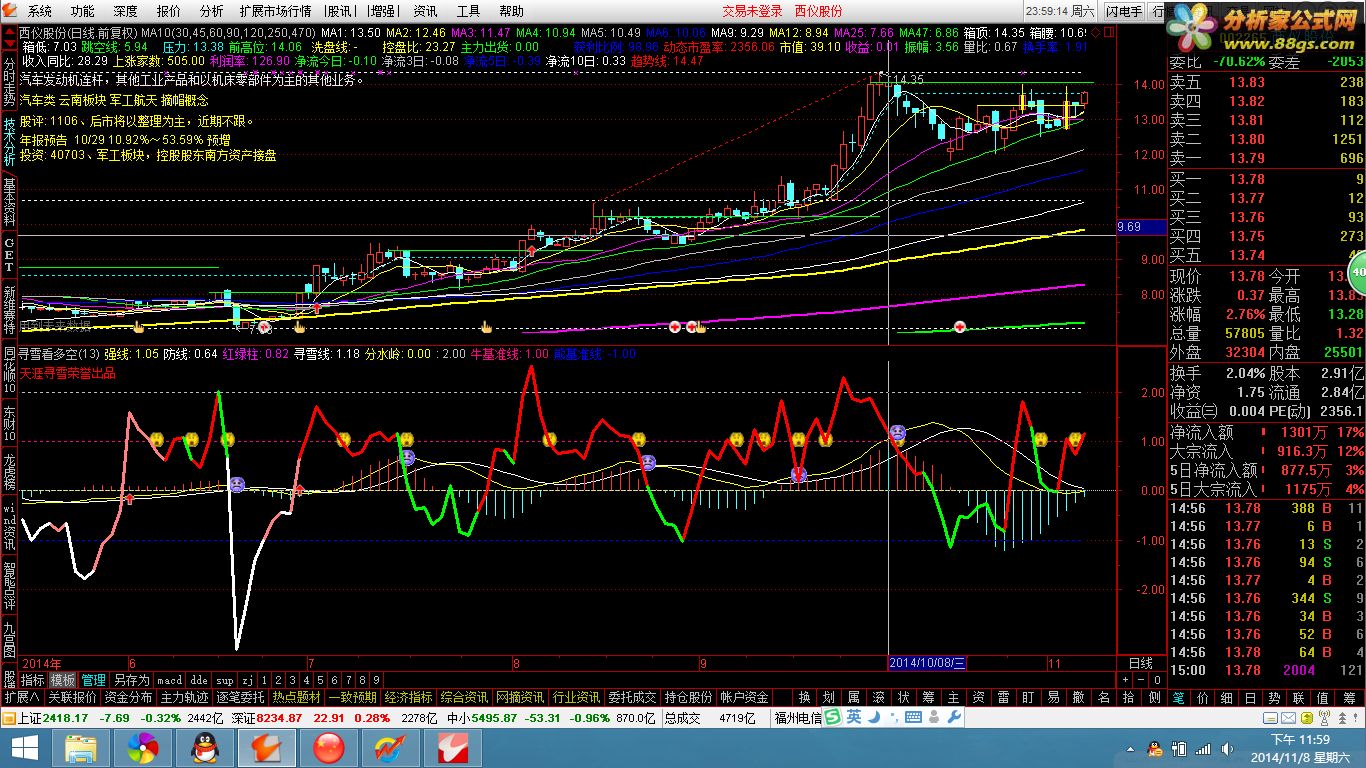
Task: Open the 系统 menu
Action: coord(40,11)
